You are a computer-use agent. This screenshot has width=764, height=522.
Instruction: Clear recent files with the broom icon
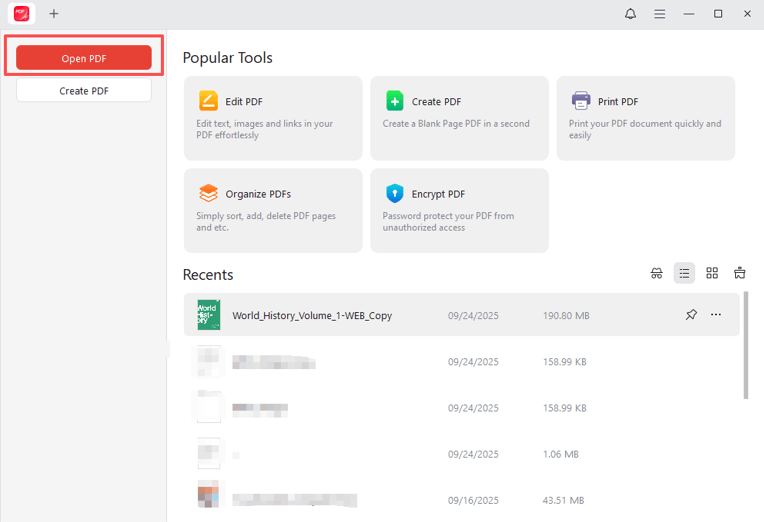click(x=740, y=273)
